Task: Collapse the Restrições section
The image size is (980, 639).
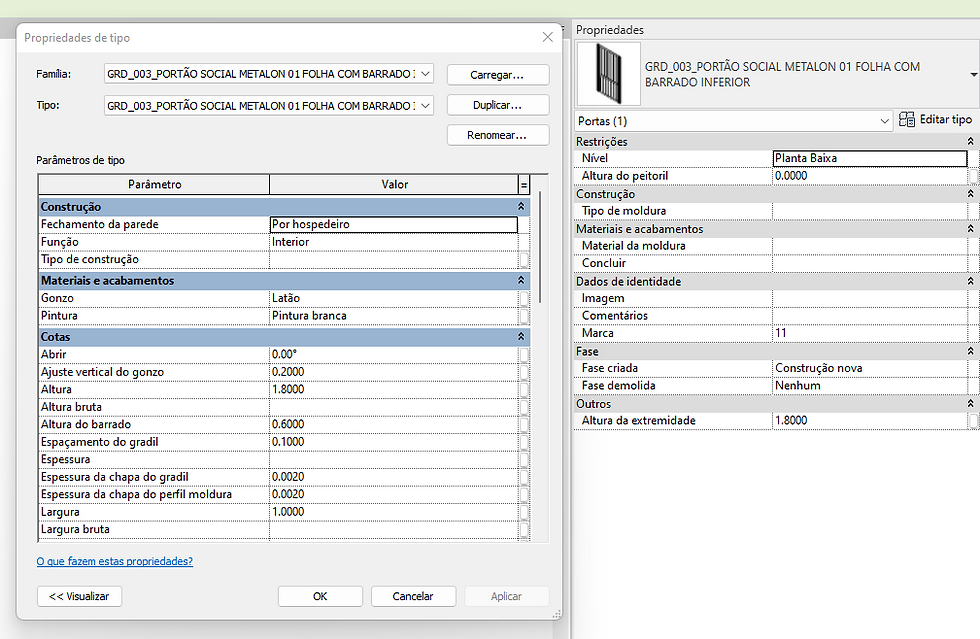Action: (970, 141)
